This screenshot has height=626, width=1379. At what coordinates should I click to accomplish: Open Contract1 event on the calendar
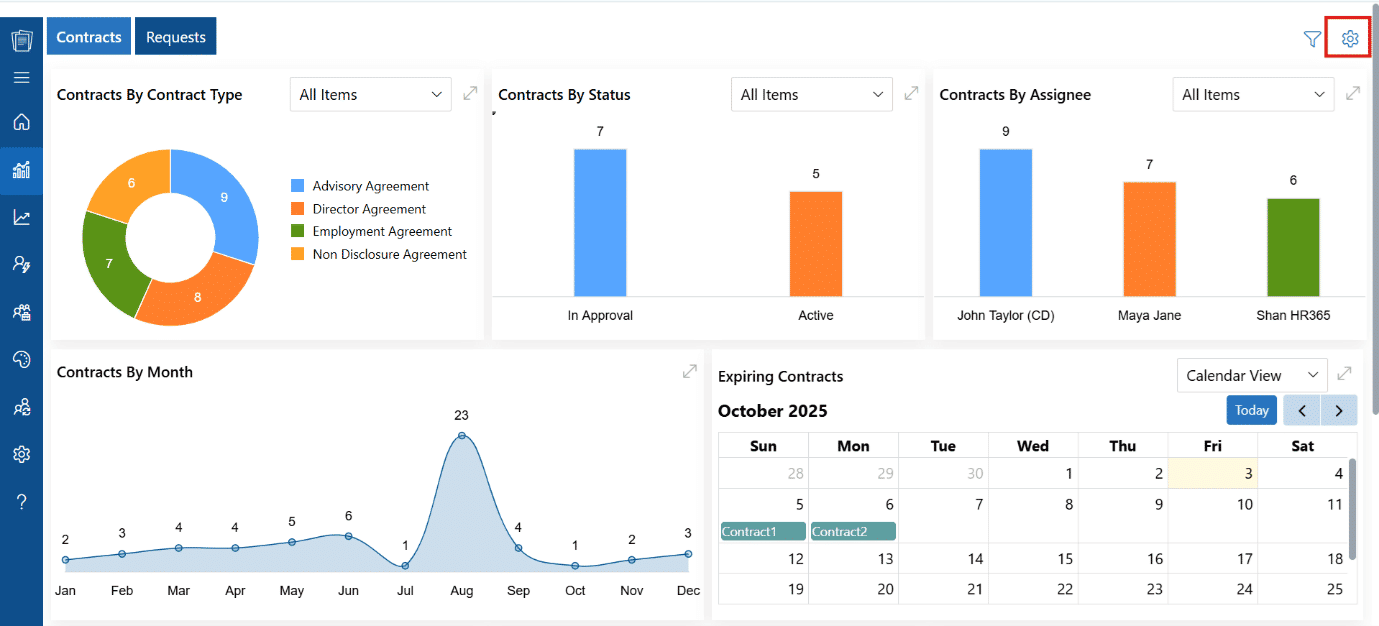pos(763,531)
